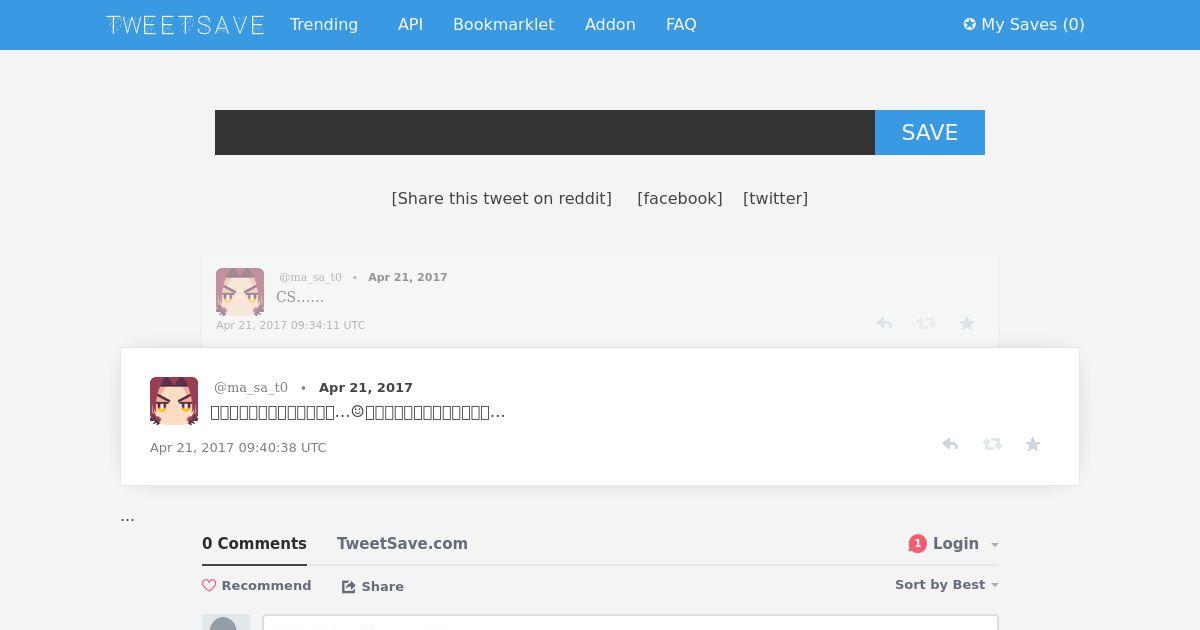Click the Share button in comments

373,587
